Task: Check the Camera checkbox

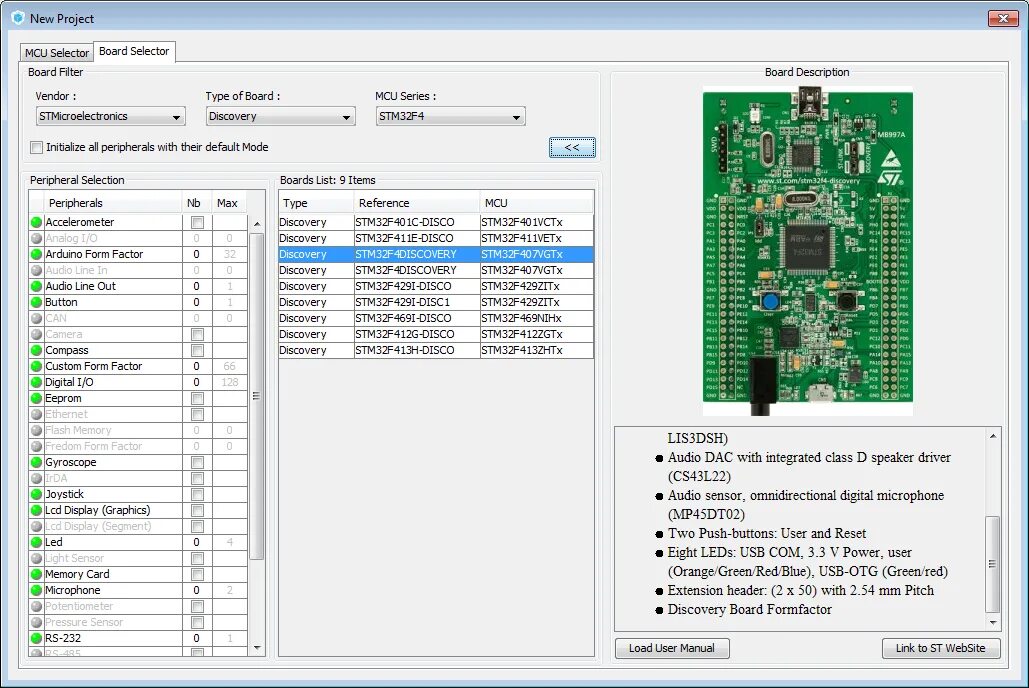Action: tap(197, 334)
